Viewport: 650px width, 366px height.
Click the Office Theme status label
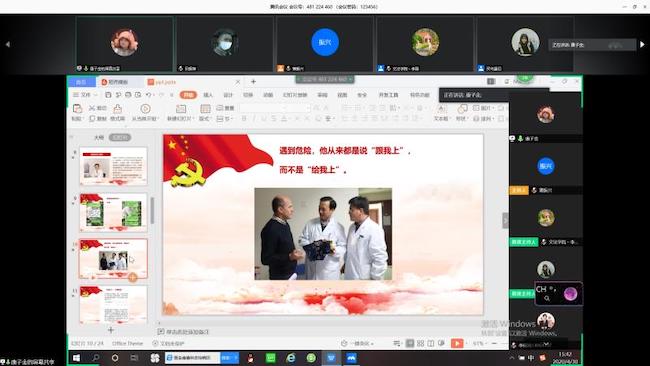127,343
